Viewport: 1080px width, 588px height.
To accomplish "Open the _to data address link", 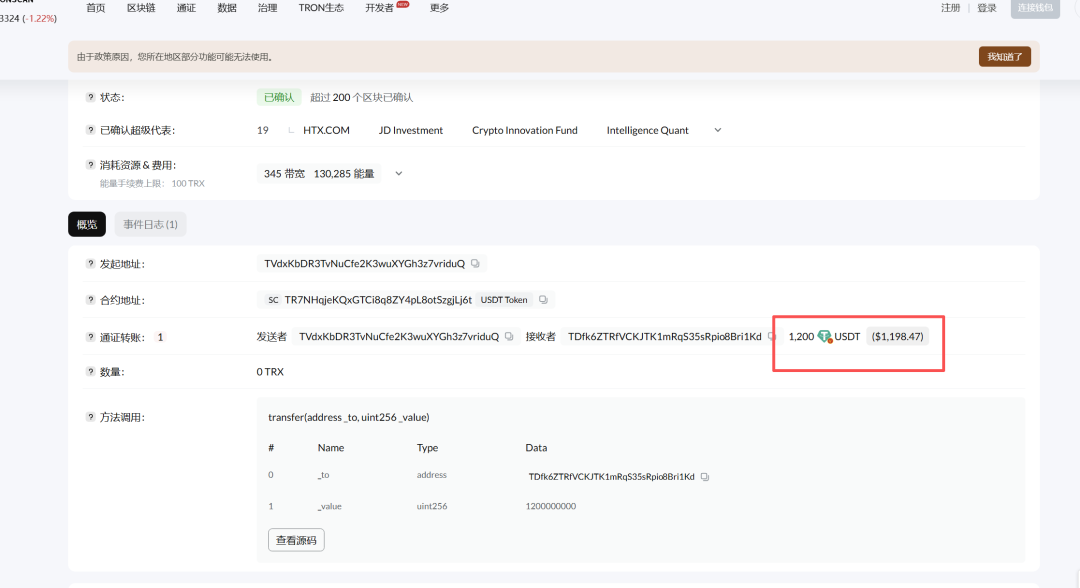I will 612,476.
